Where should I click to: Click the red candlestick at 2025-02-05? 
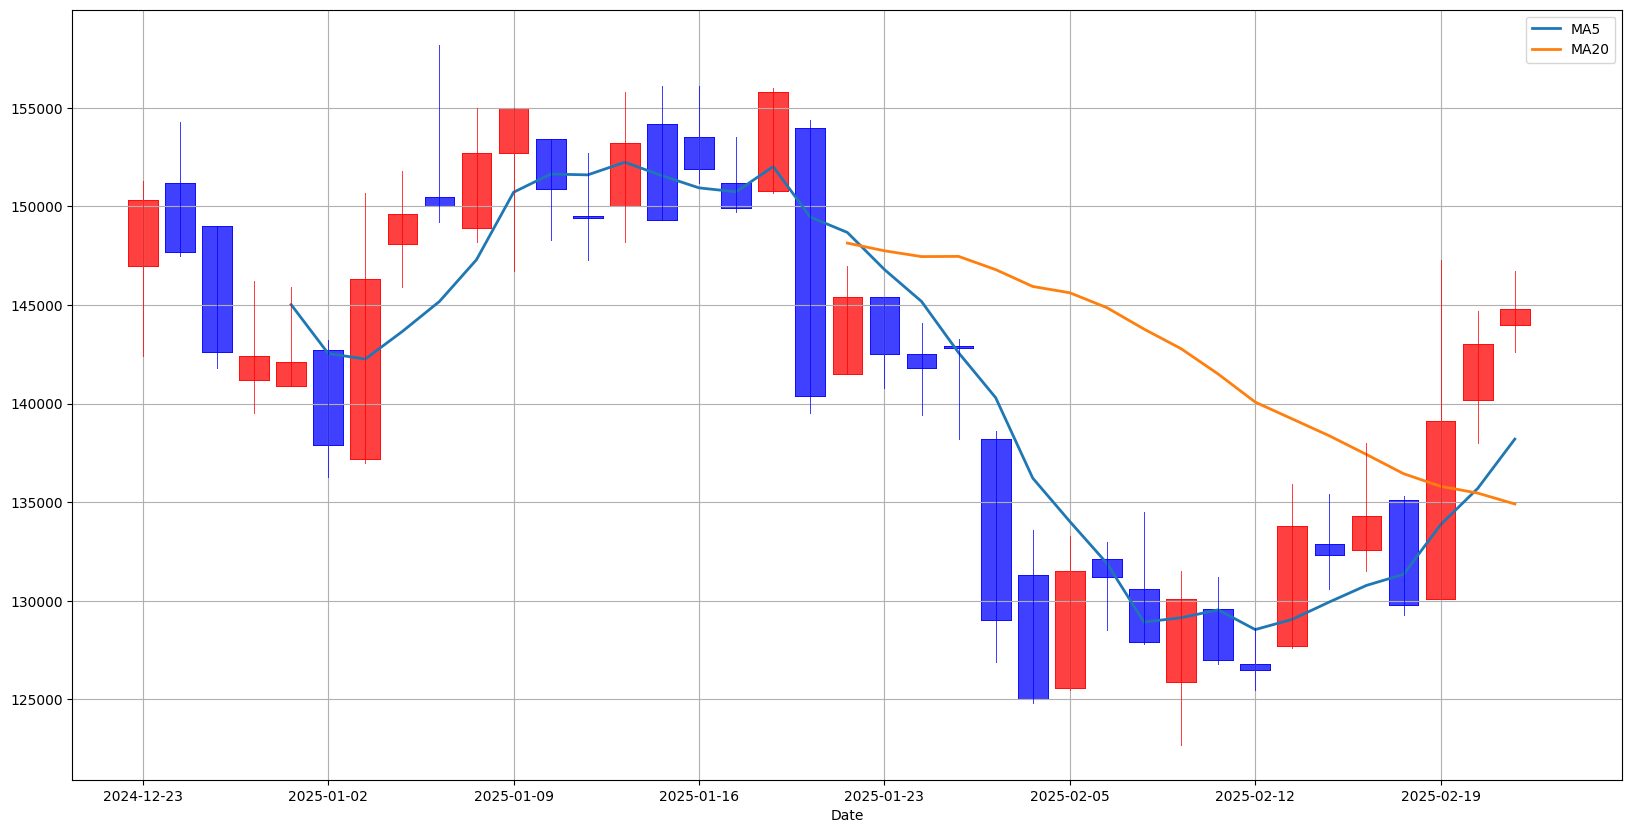pyautogui.click(x=1070, y=629)
